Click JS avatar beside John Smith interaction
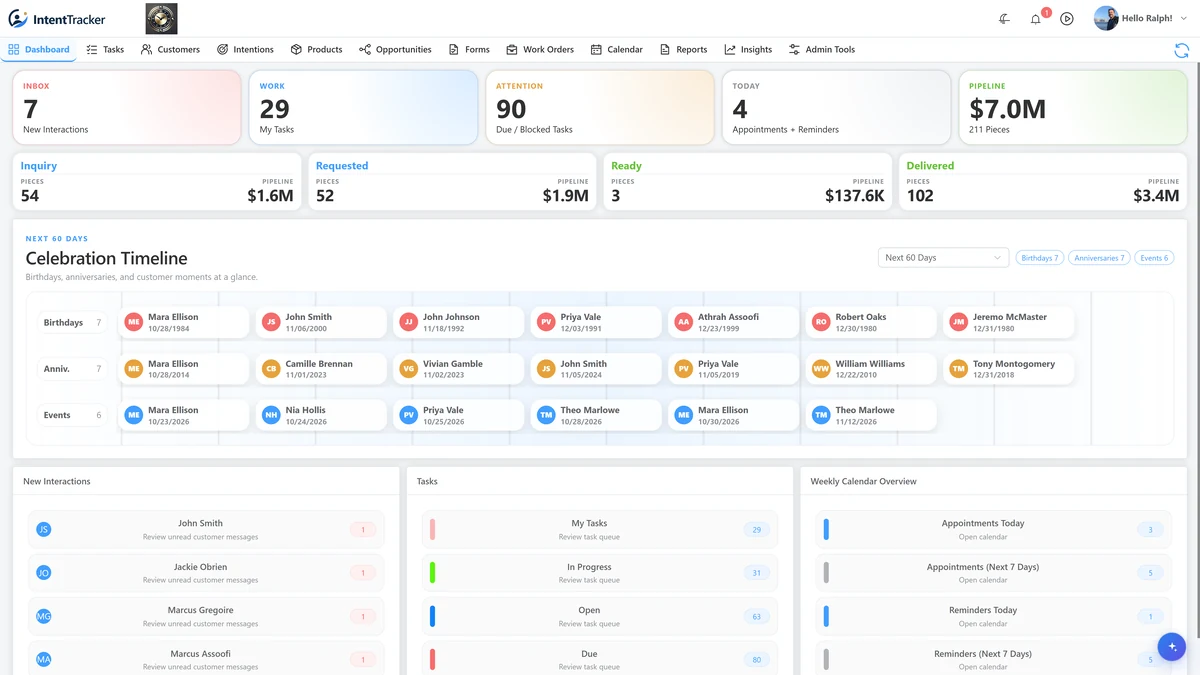Image resolution: width=1200 pixels, height=675 pixels. (44, 529)
